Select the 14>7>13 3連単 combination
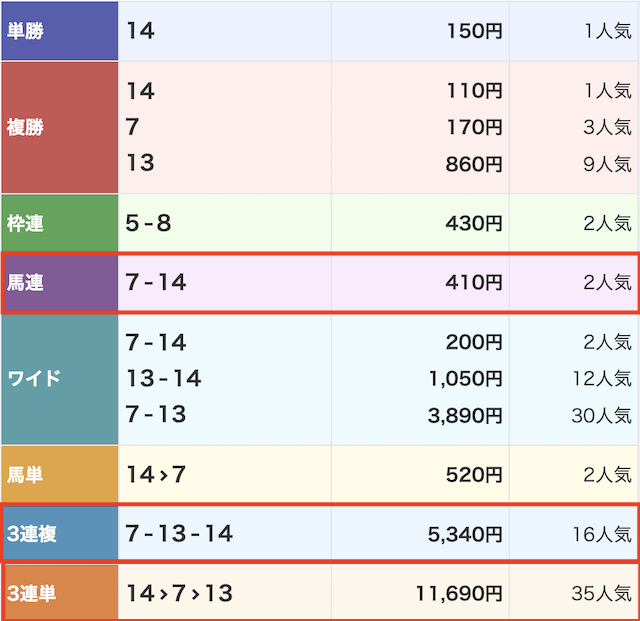Viewport: 640px width, 621px height. click(x=179, y=593)
